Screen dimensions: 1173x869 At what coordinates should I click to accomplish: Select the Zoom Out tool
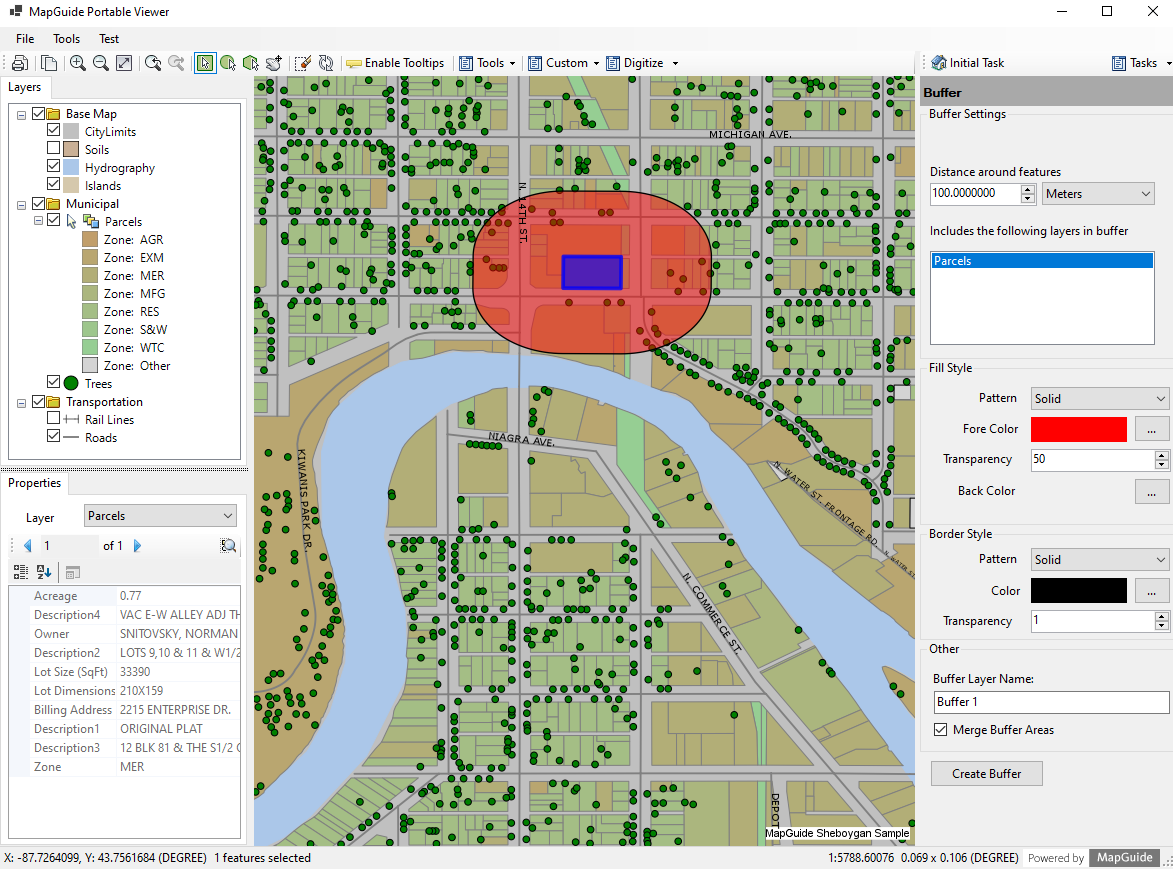[x=101, y=63]
